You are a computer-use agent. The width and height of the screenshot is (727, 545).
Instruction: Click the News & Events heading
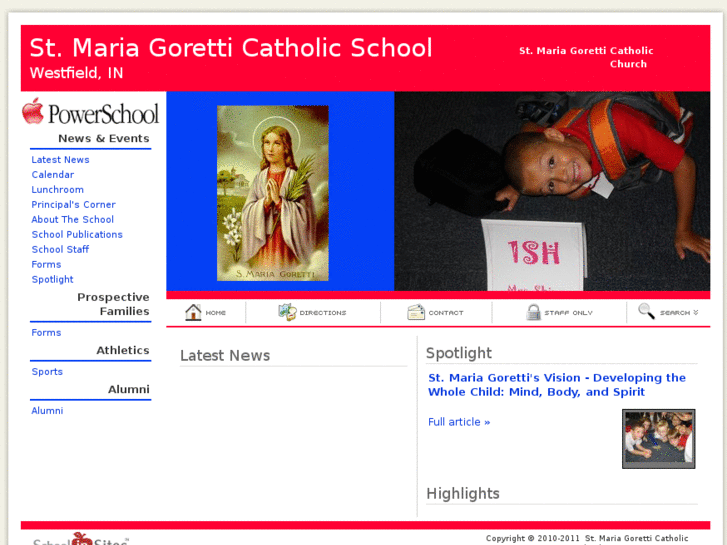coord(104,138)
